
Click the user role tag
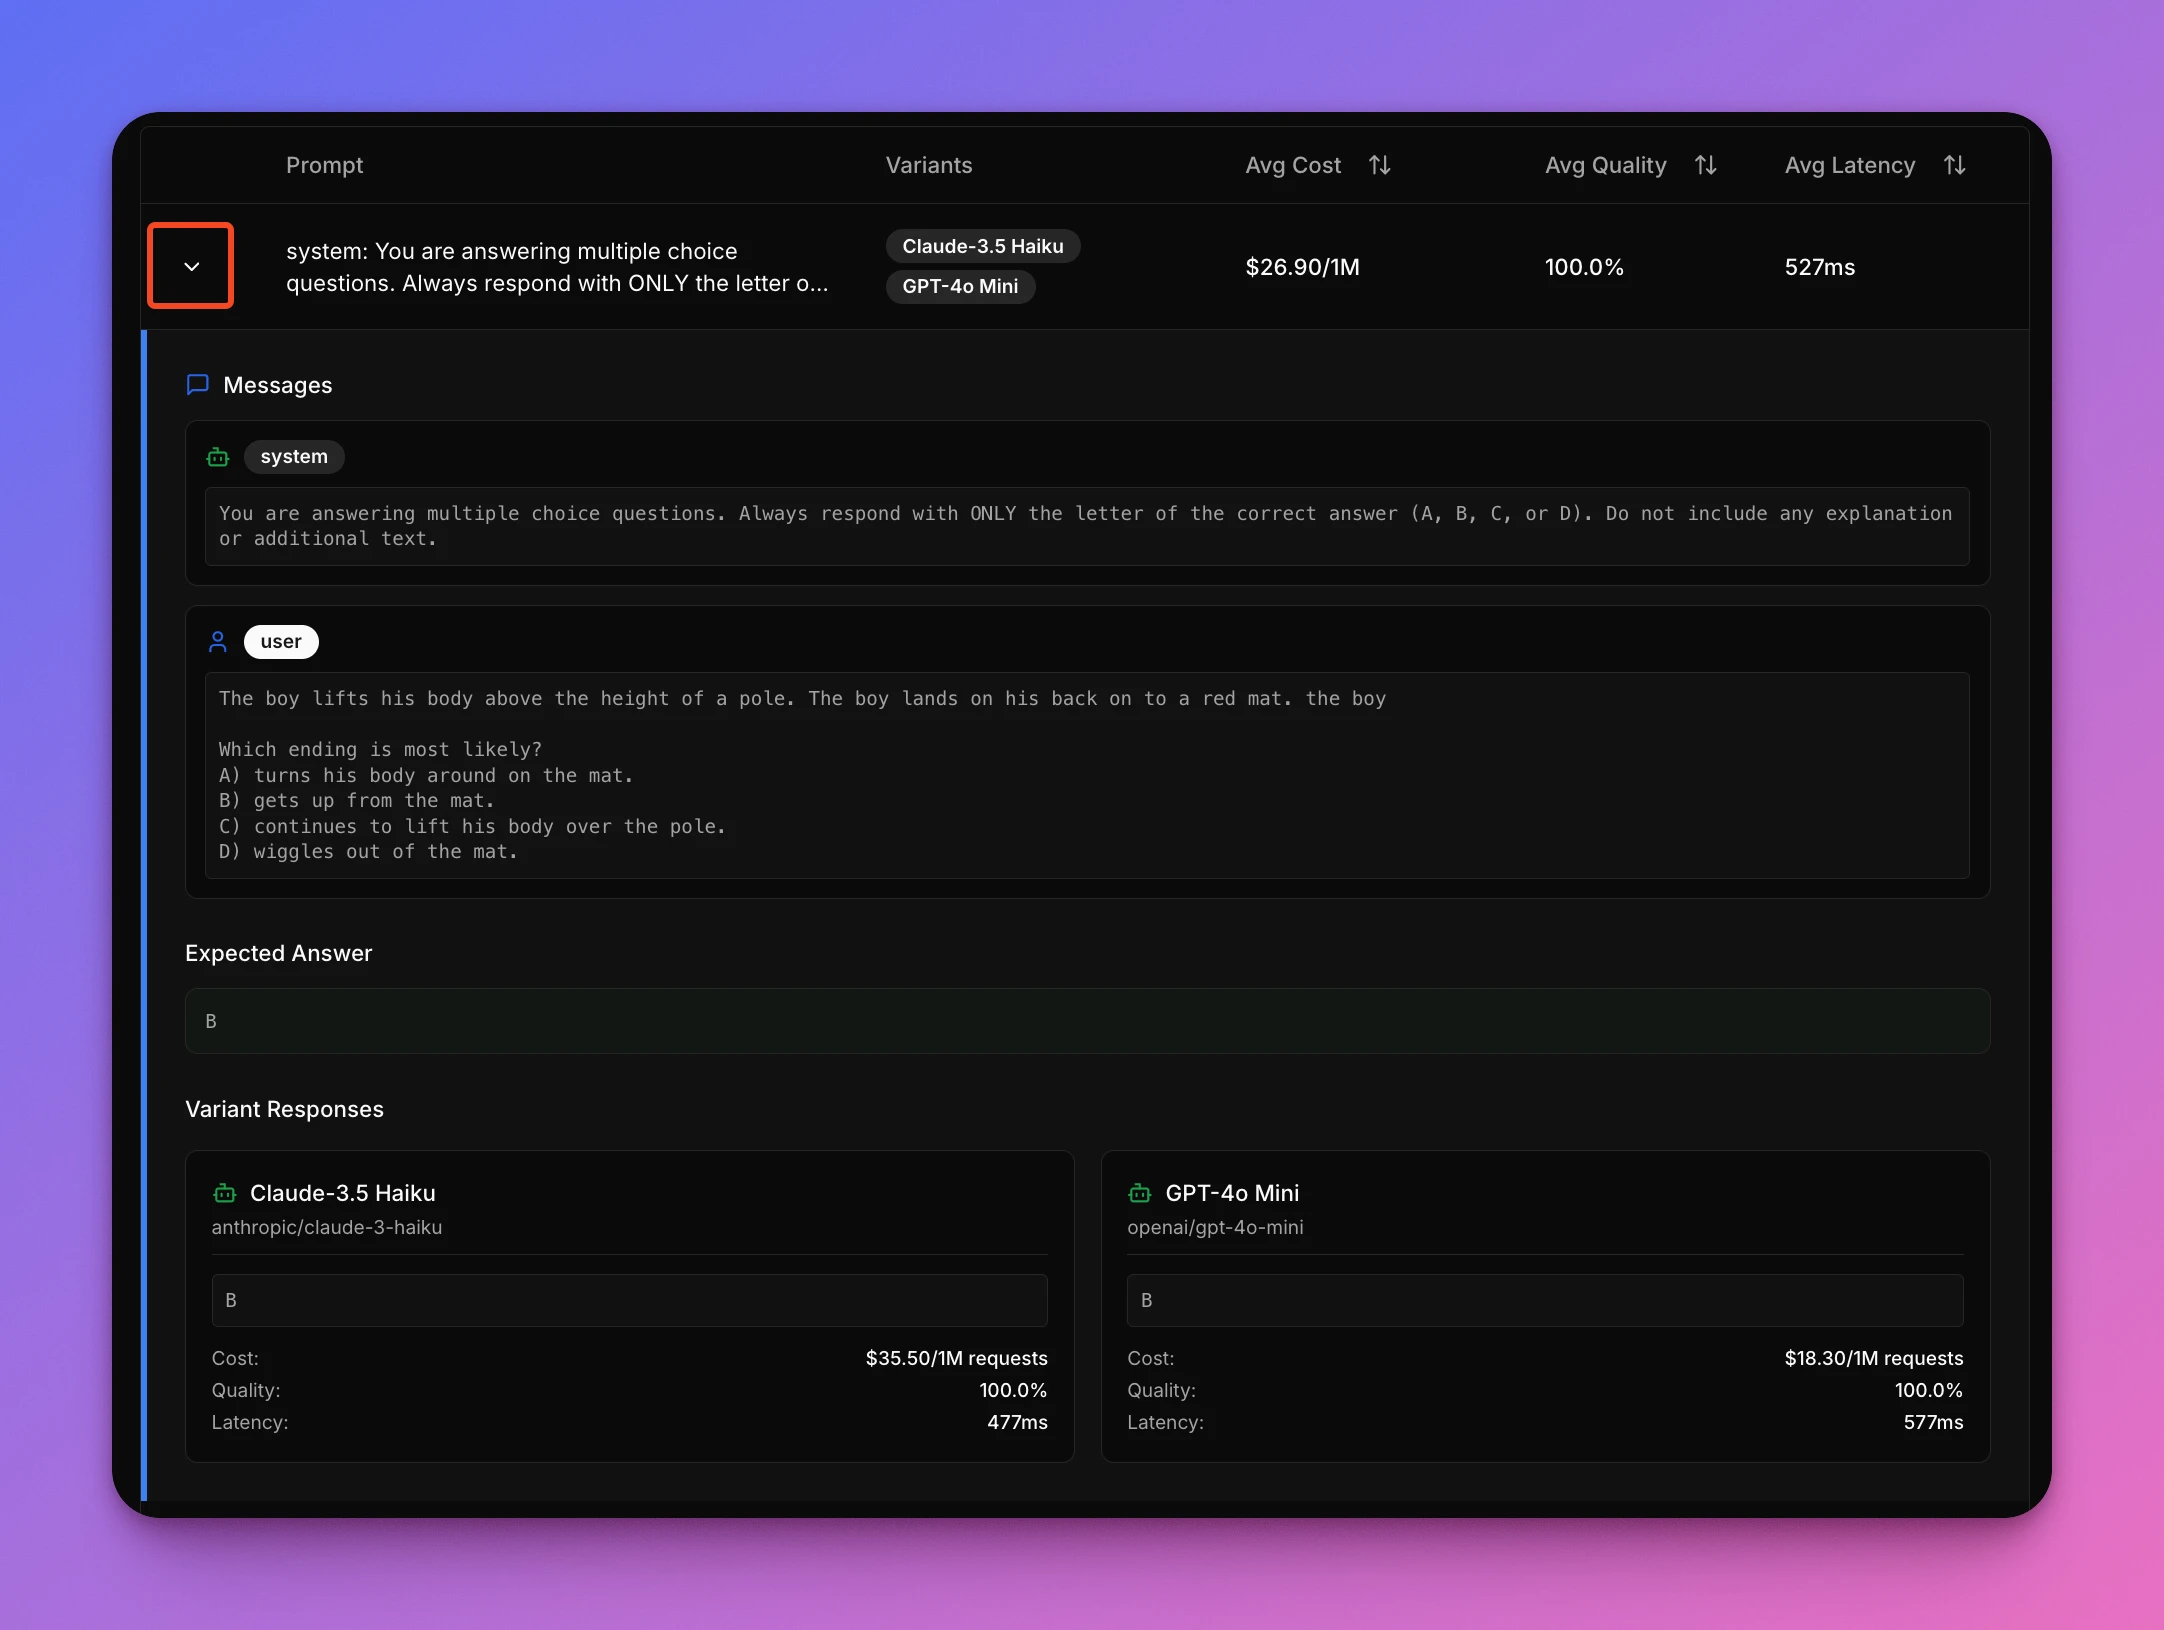click(281, 642)
